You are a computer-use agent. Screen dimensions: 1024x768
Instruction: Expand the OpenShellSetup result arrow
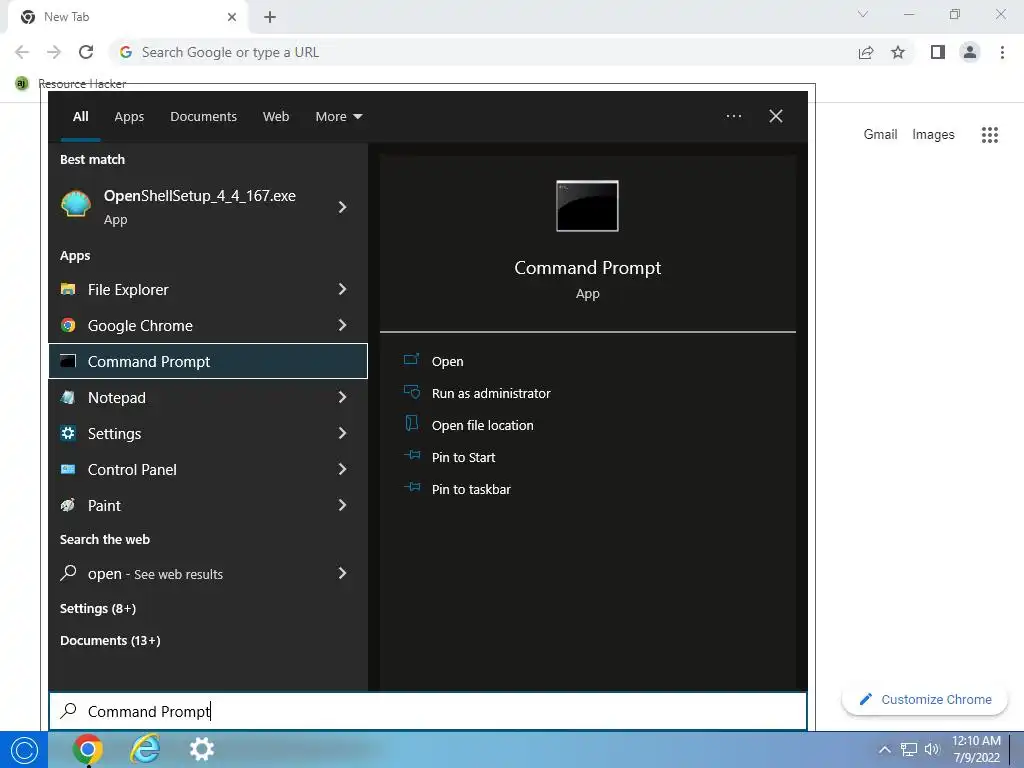tap(343, 207)
